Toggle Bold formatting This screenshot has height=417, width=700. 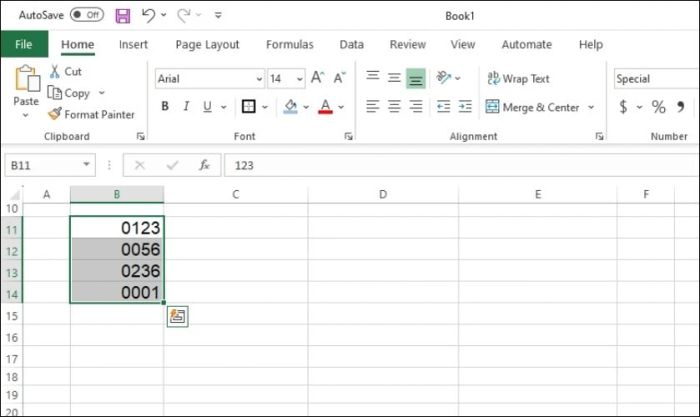[x=165, y=106]
